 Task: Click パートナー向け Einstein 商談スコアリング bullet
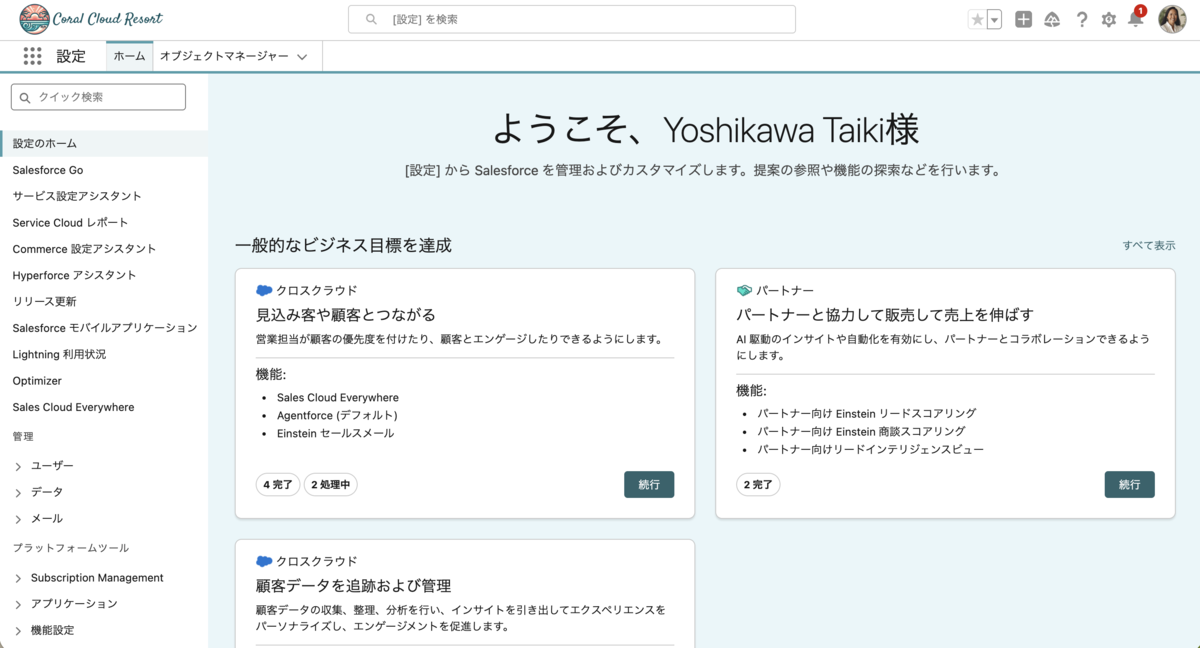[x=861, y=431]
